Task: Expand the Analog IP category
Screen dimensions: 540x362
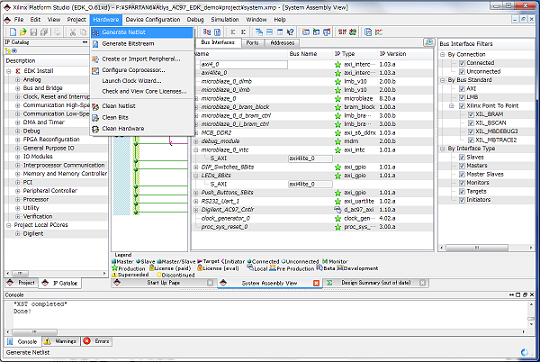Action: point(18,80)
